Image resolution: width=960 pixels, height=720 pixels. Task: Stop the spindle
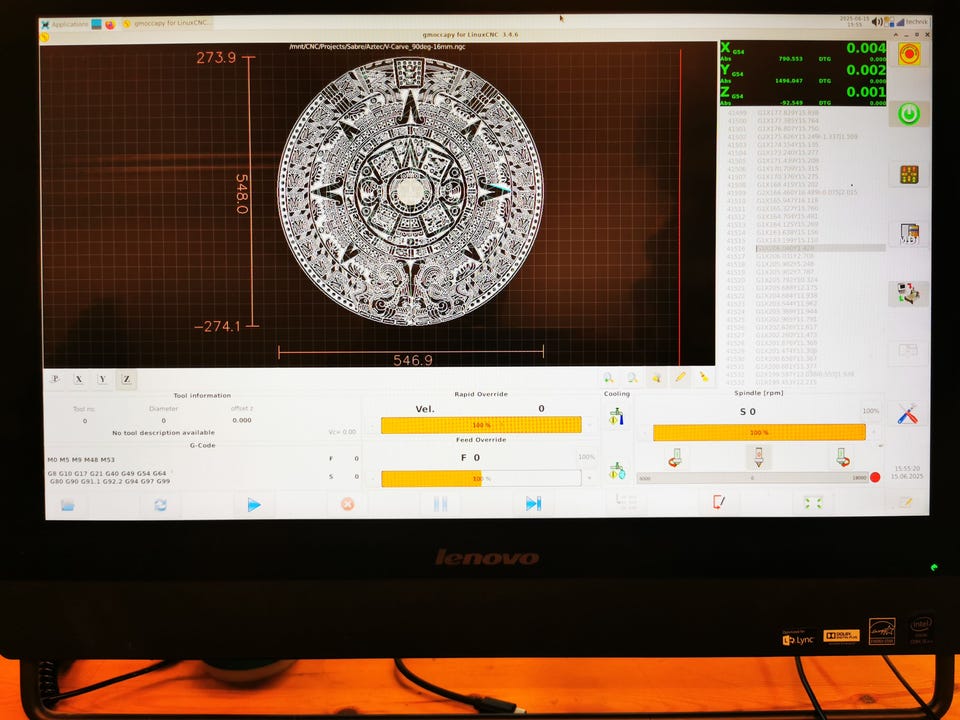(759, 457)
